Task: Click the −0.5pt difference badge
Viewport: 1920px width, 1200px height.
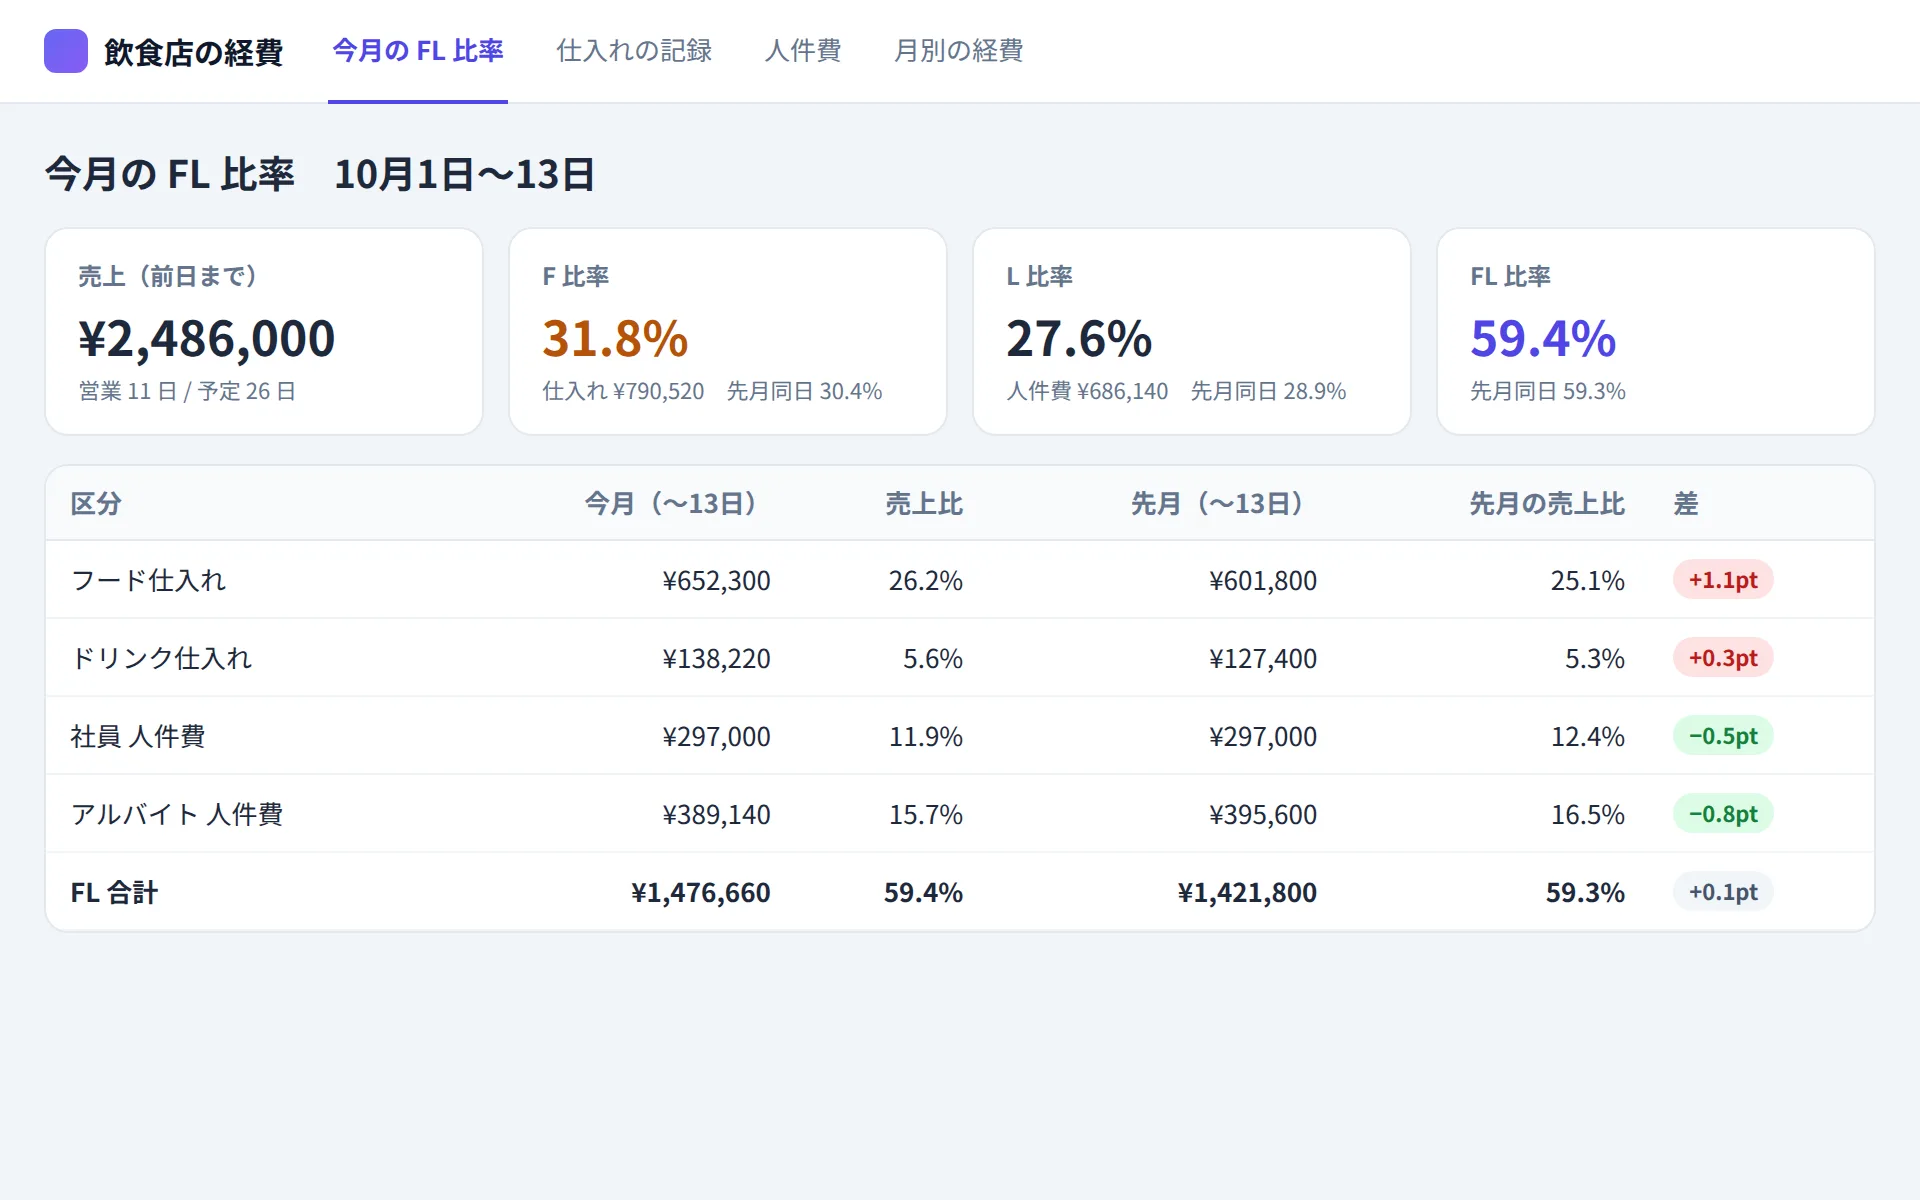Action: click(1723, 736)
